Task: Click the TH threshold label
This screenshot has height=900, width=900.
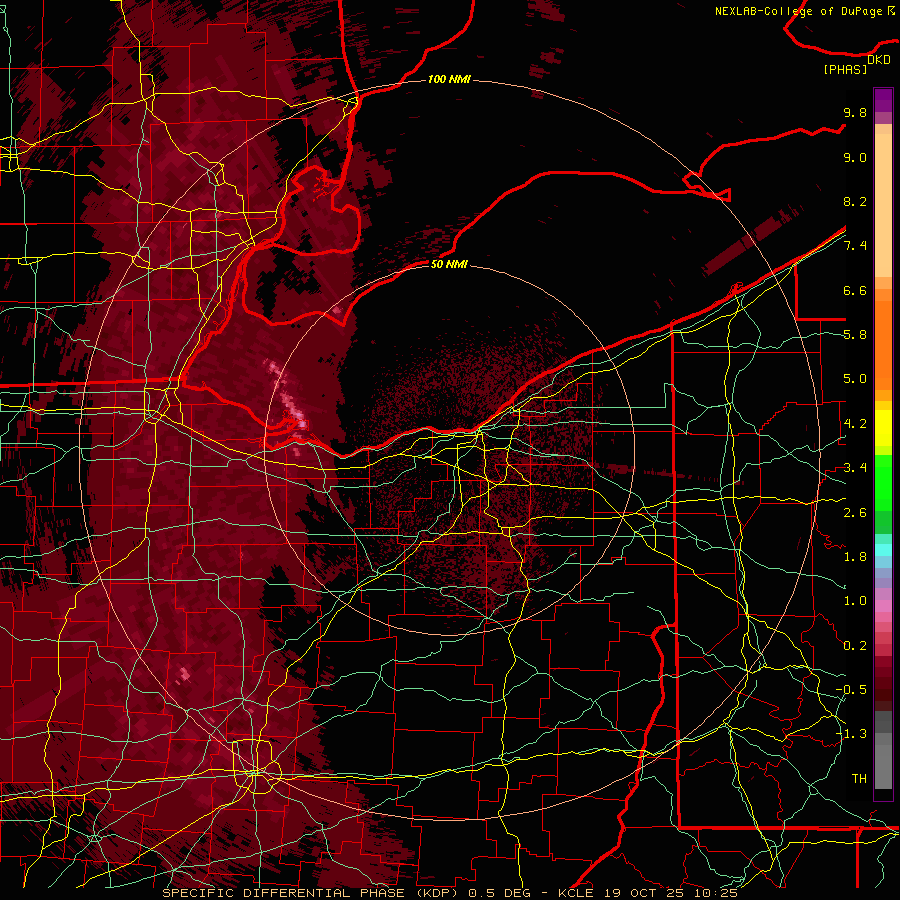Action: (x=859, y=779)
